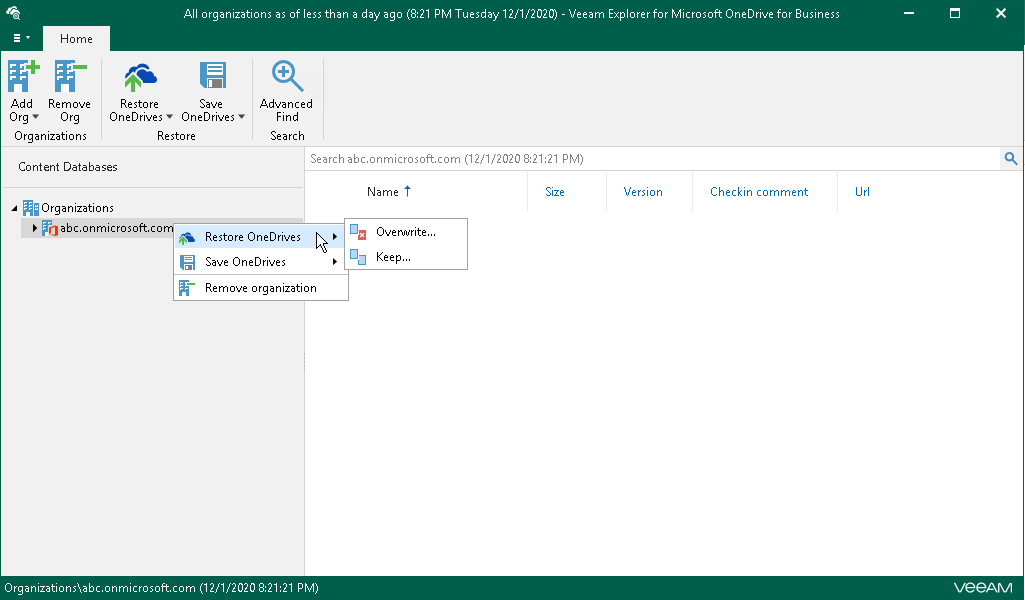Screen dimensions: 1025x600
Task: Click the Remove Org building icon
Action: coord(70,76)
